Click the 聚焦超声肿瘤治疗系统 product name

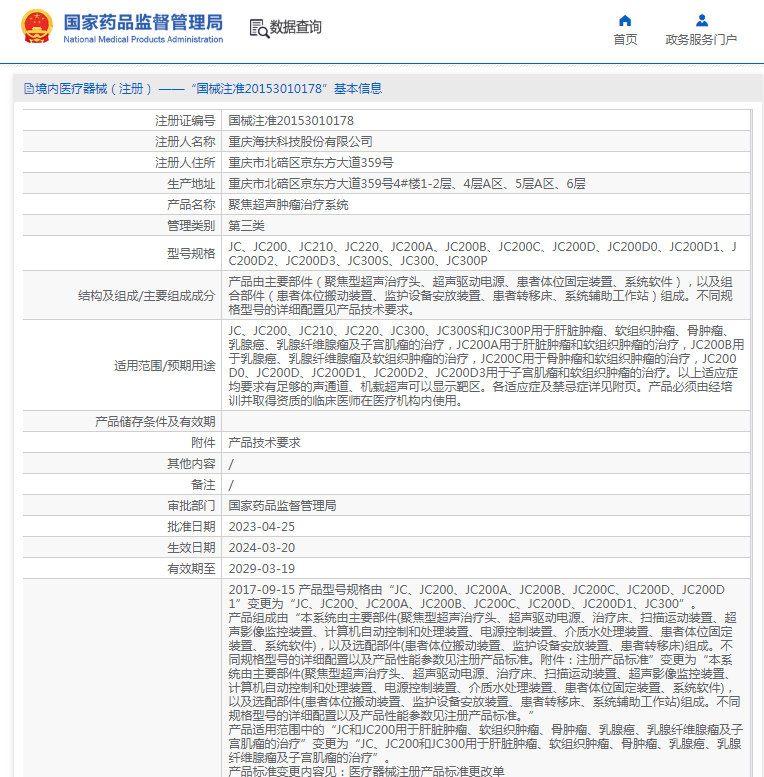click(288, 204)
